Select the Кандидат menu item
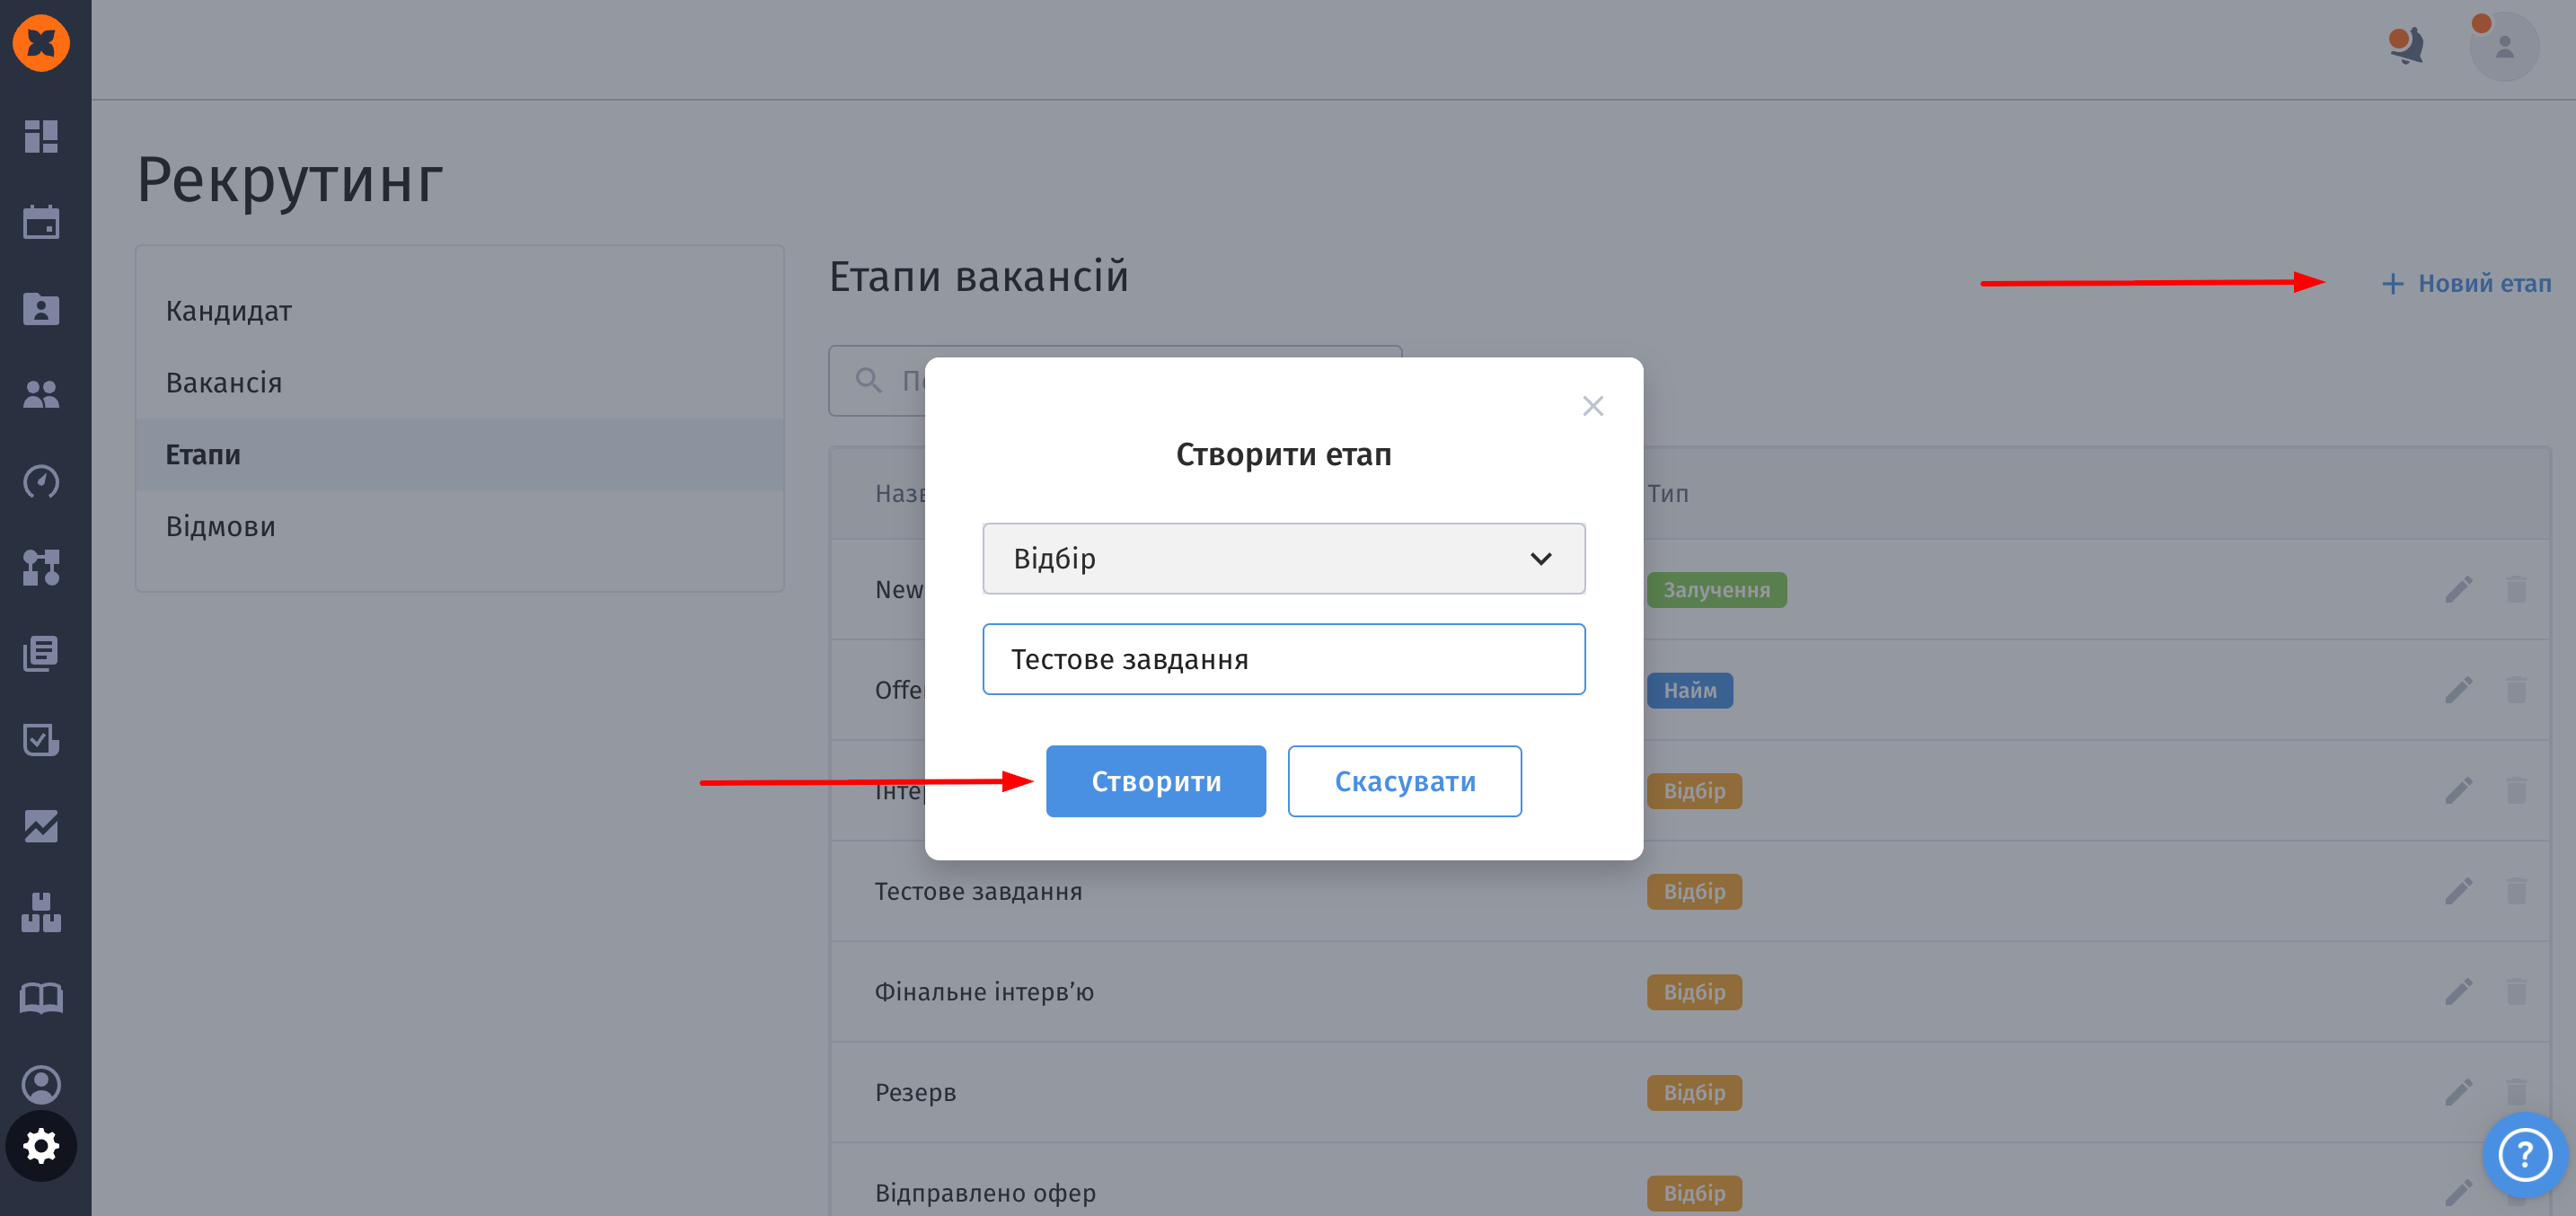Screen dimensions: 2576x1216 tap(229, 311)
